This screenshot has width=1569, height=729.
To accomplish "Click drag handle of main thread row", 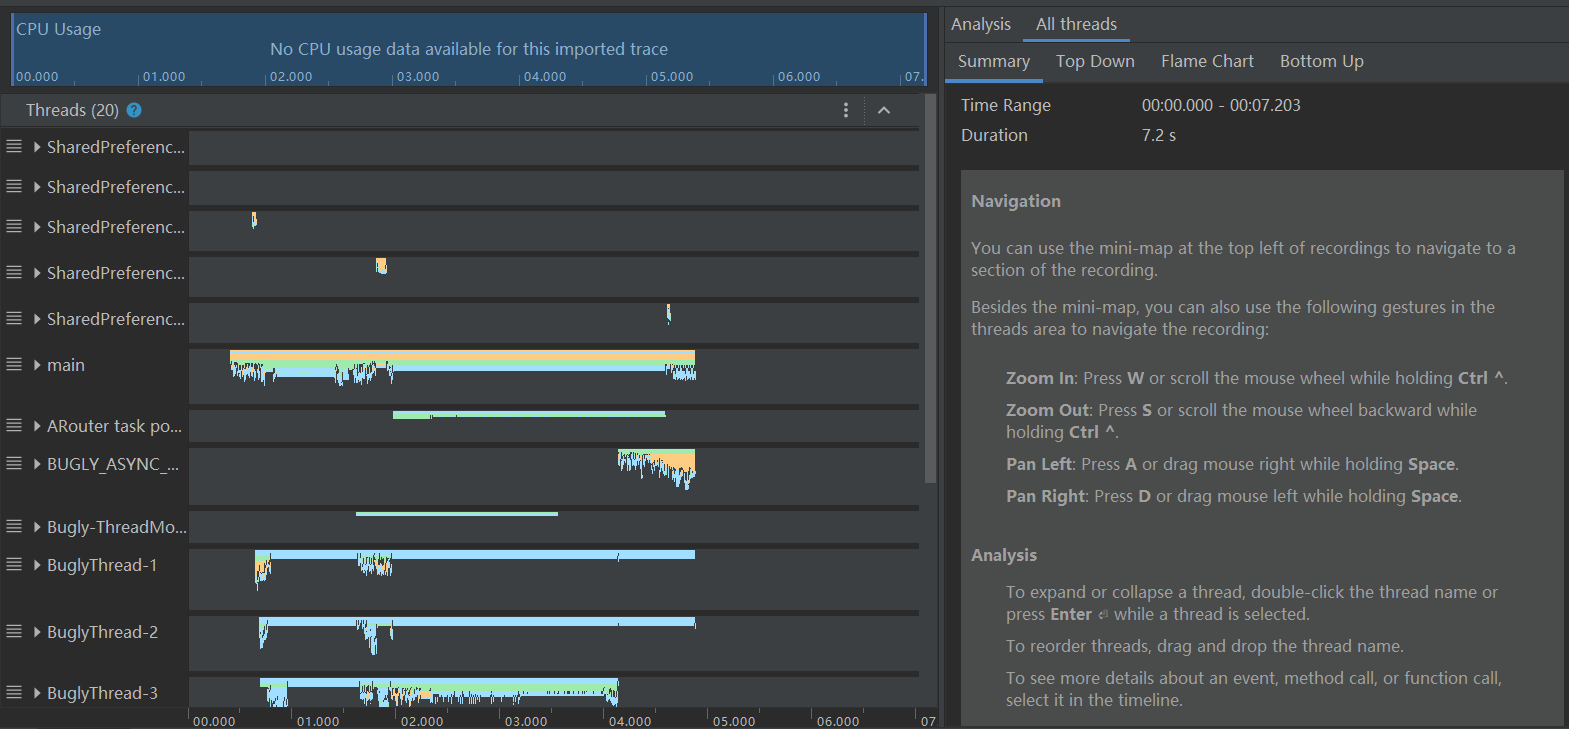I will (14, 365).
